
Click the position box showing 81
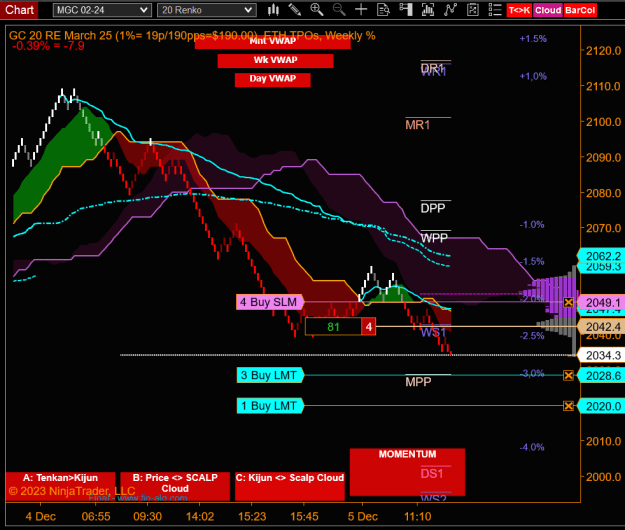(x=333, y=327)
